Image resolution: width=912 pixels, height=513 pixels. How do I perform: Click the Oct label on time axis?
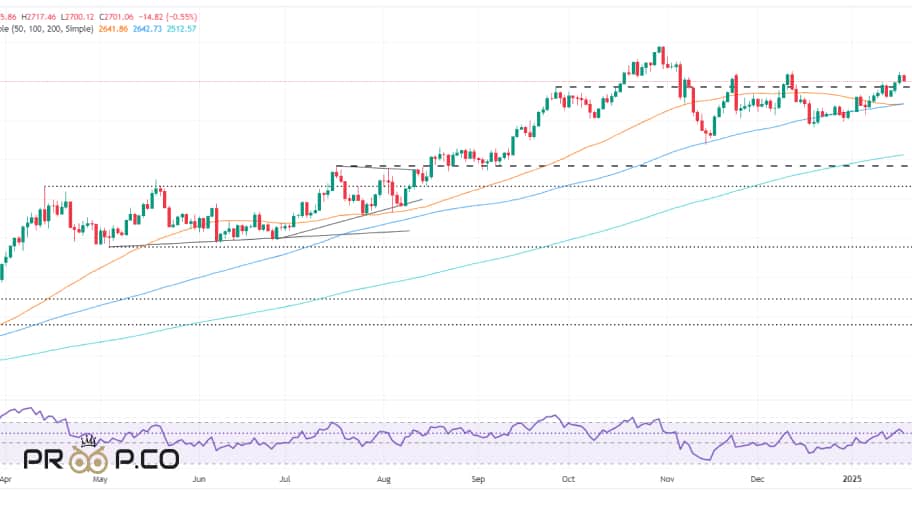click(568, 480)
